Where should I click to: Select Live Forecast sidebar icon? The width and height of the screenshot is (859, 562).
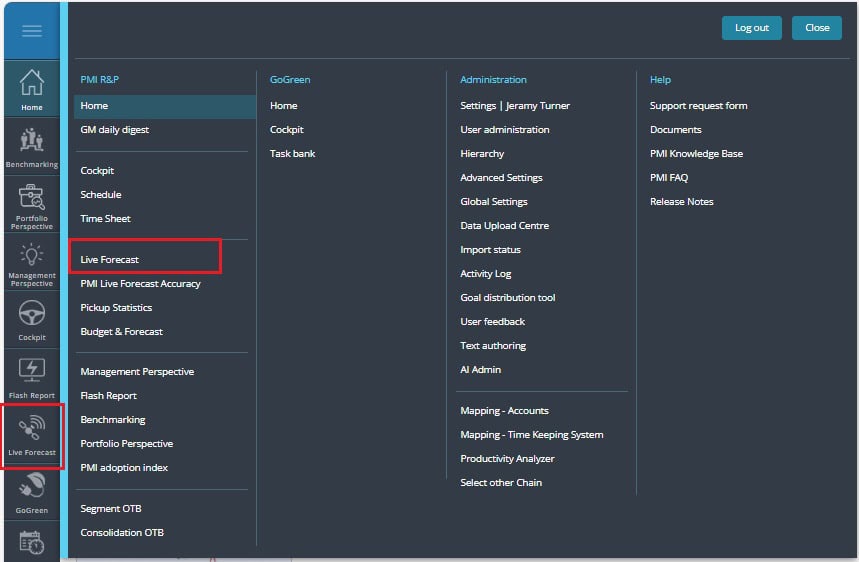tap(32, 436)
